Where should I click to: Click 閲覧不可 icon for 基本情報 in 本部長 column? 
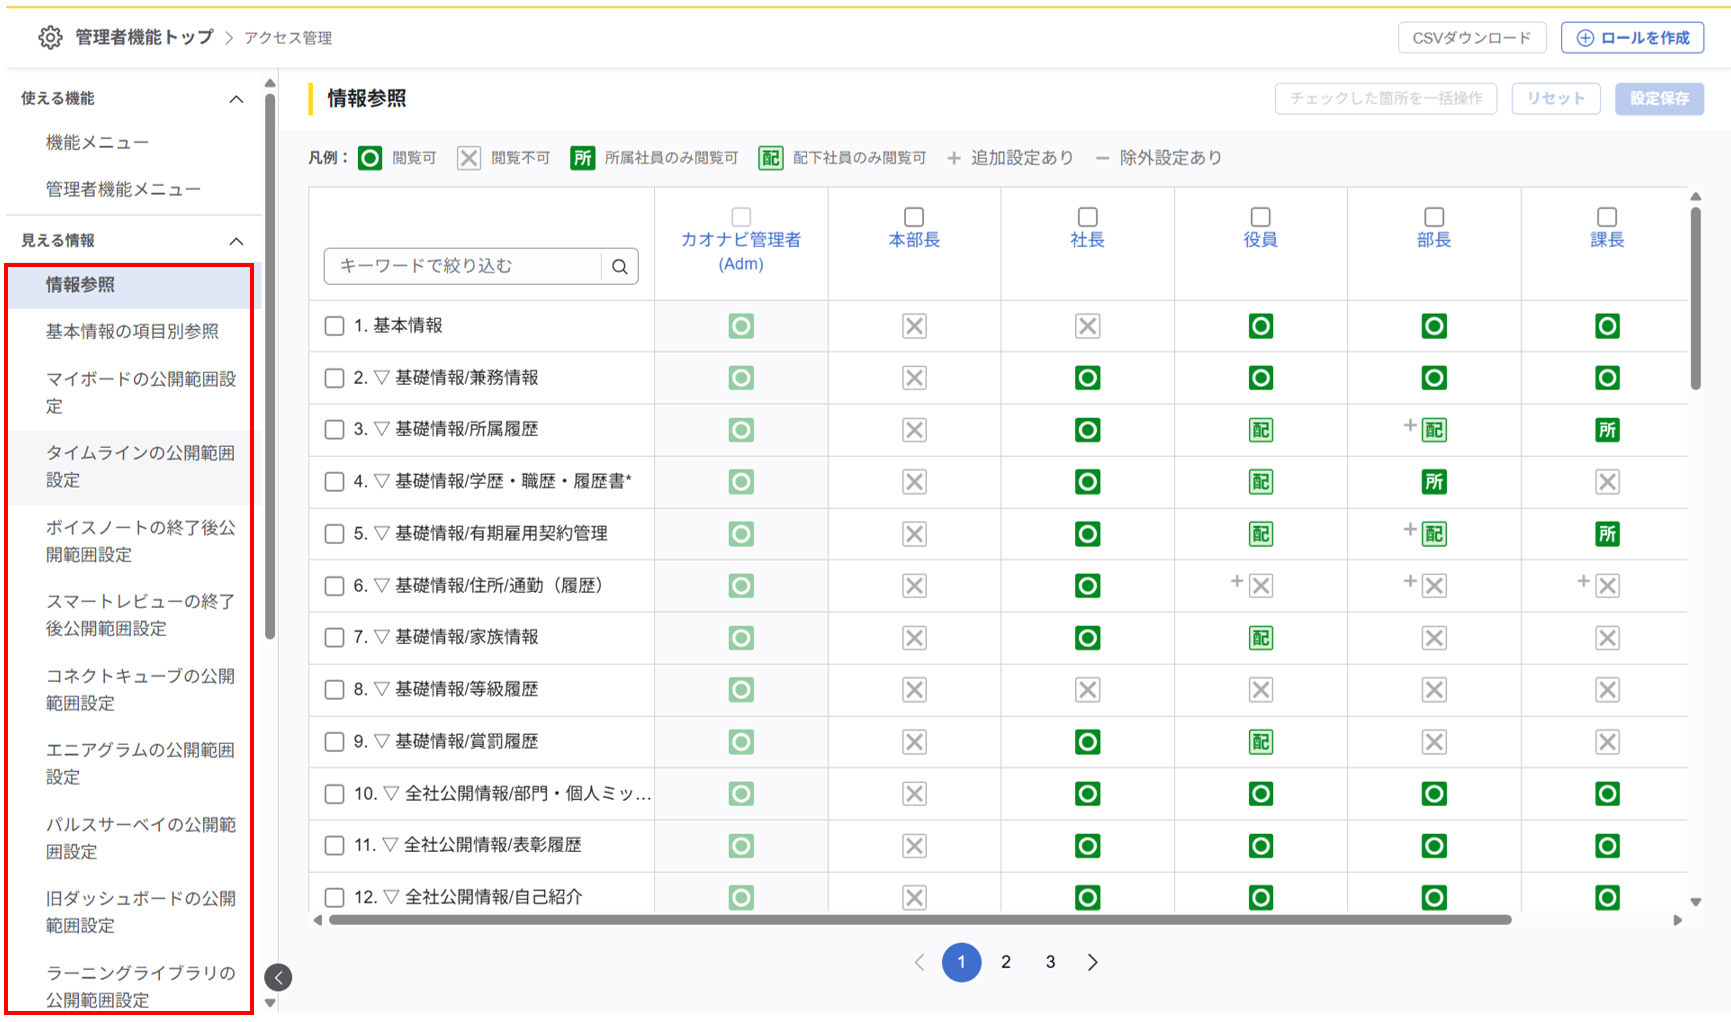914,326
